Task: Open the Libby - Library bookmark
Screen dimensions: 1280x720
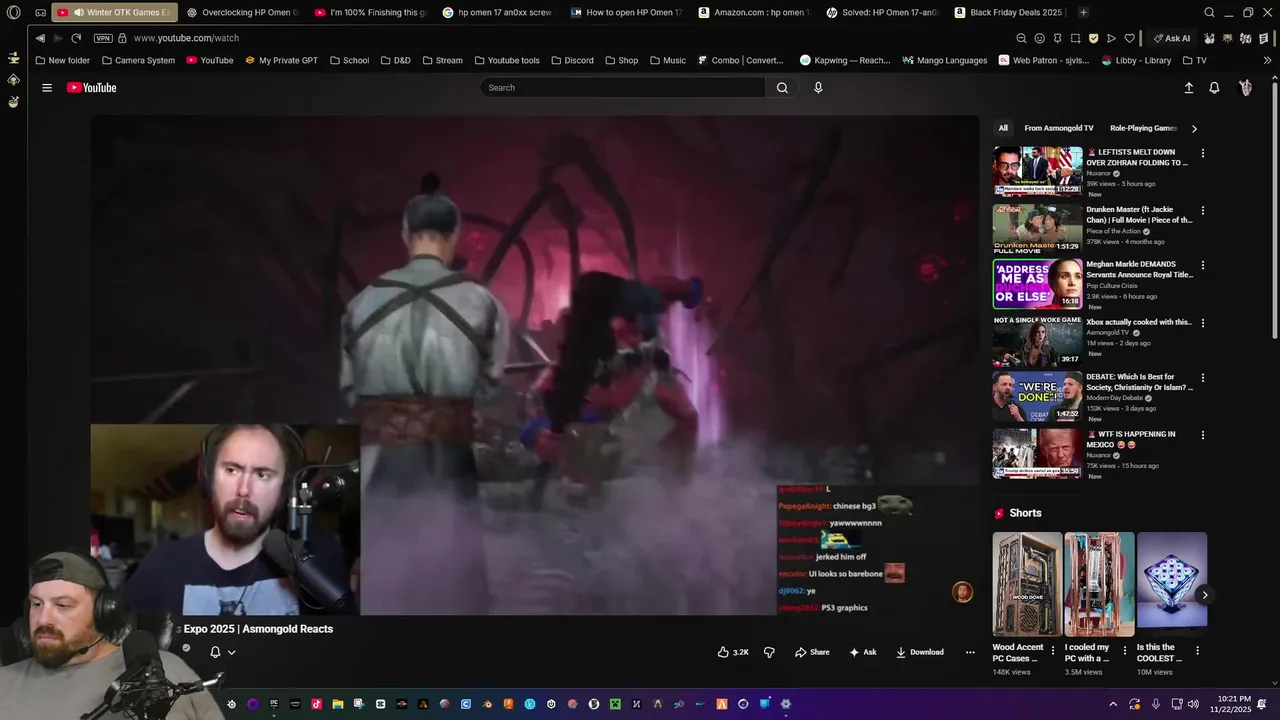Action: (1137, 60)
